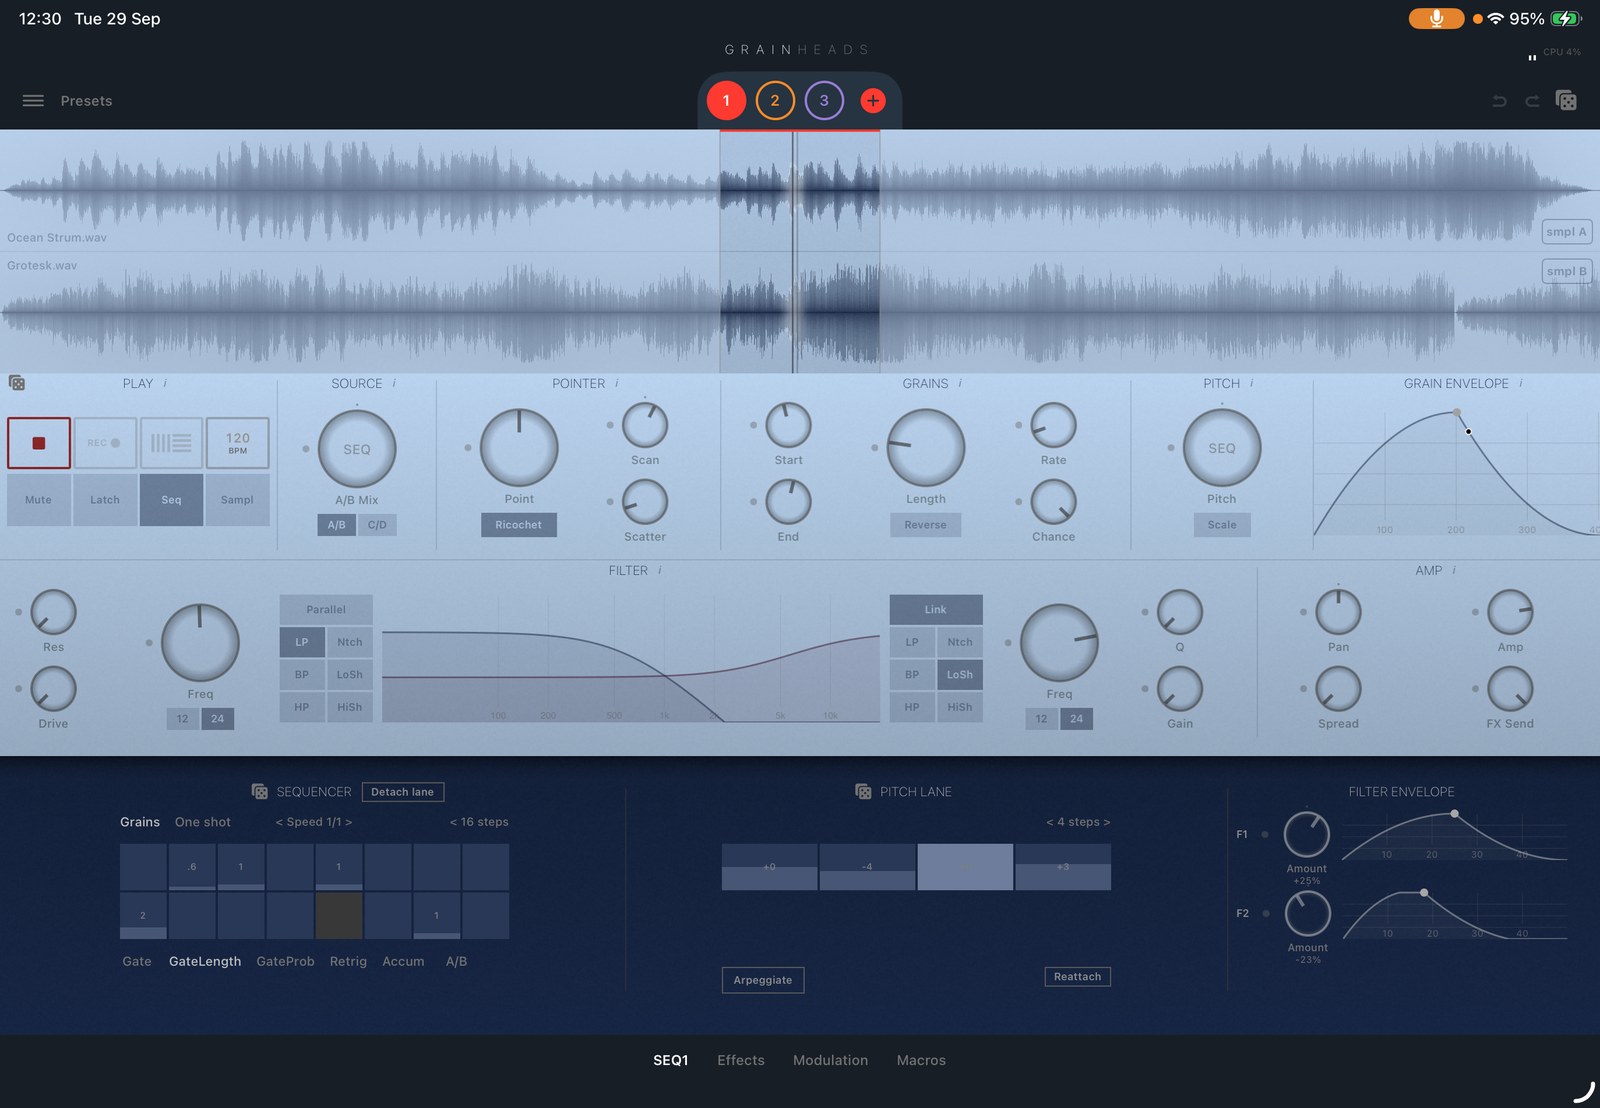Click the dice icon beside Play section
1600x1108 pixels.
pos(17,383)
